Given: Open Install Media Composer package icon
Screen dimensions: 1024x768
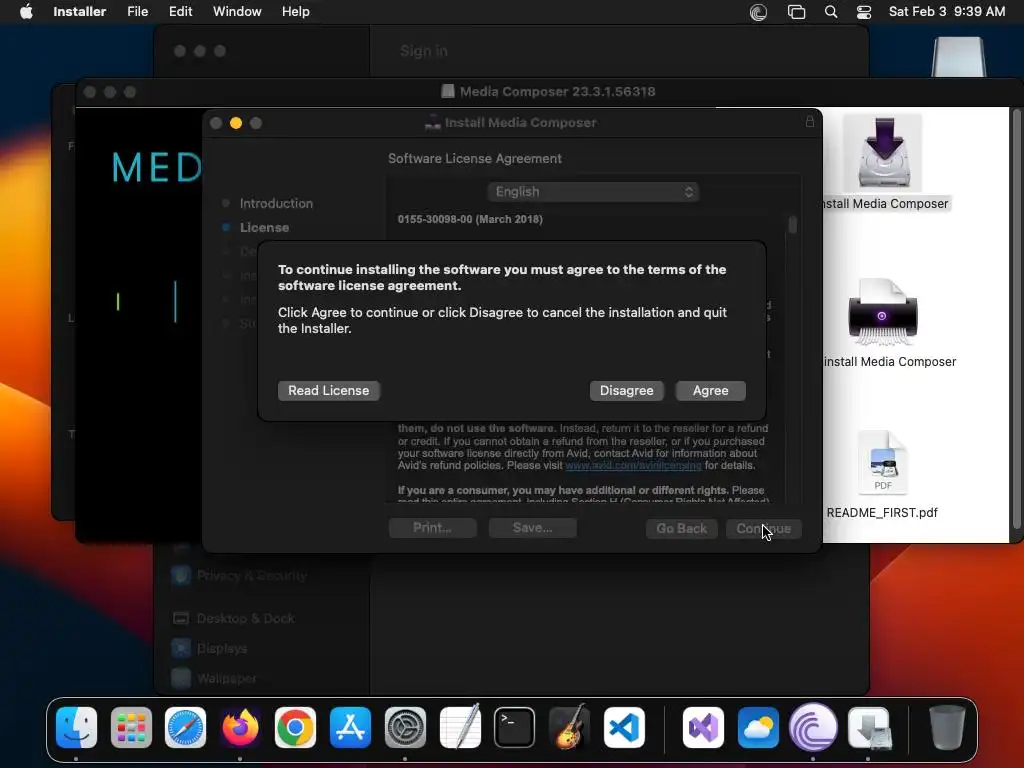Looking at the screenshot, I should (x=882, y=153).
